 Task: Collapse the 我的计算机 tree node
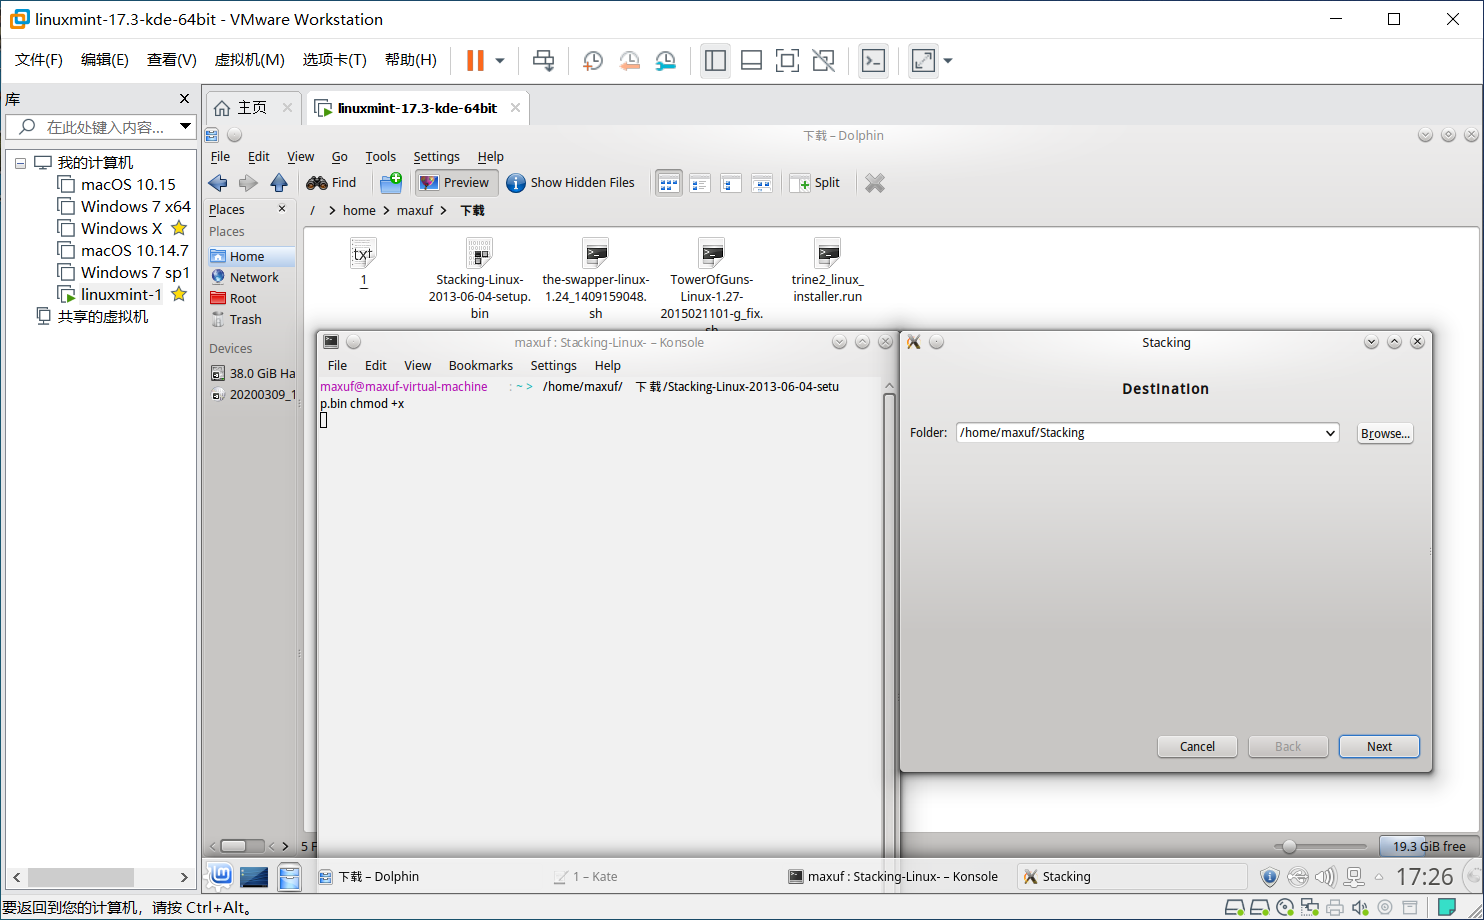[x=20, y=163]
